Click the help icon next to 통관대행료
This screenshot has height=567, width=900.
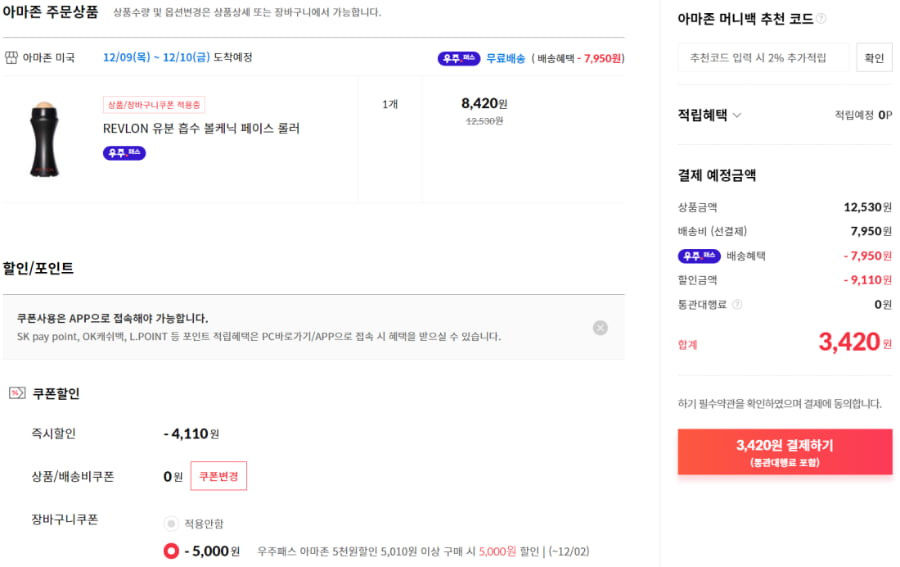738,304
